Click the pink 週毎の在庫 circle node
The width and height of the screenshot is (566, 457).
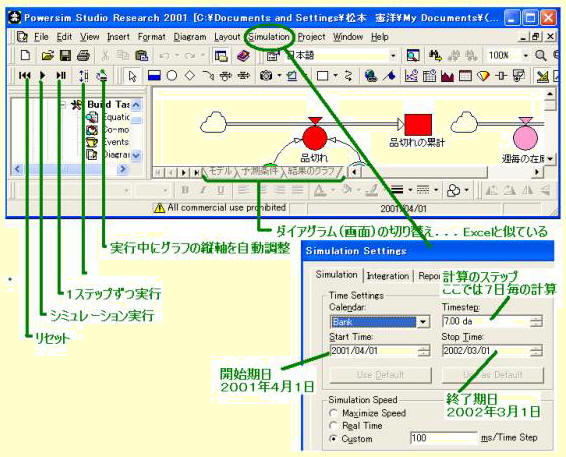coord(525,138)
